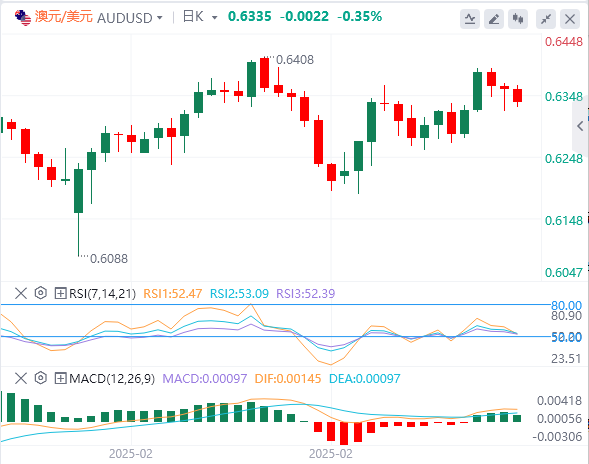Open the indicator chart icon in toolbar

point(470,18)
